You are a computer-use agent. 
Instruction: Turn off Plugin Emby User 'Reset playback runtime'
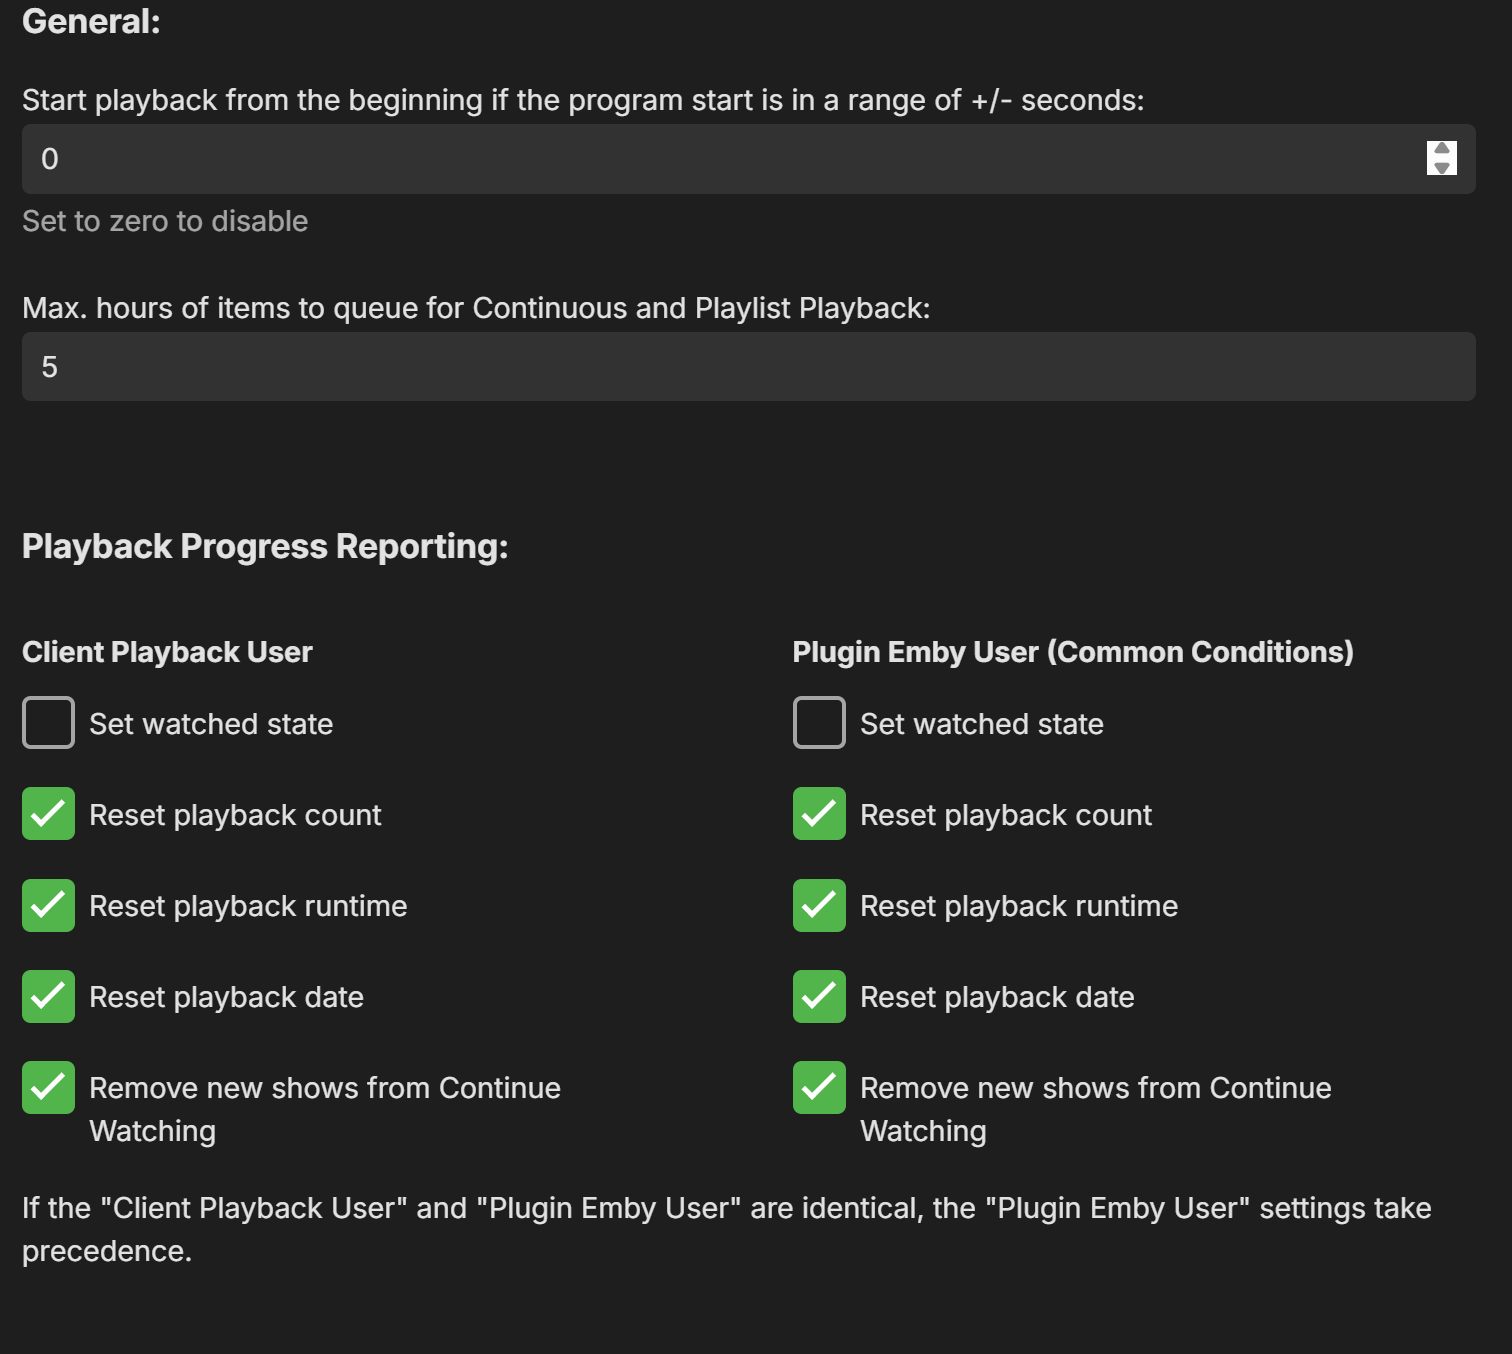pyautogui.click(x=819, y=905)
